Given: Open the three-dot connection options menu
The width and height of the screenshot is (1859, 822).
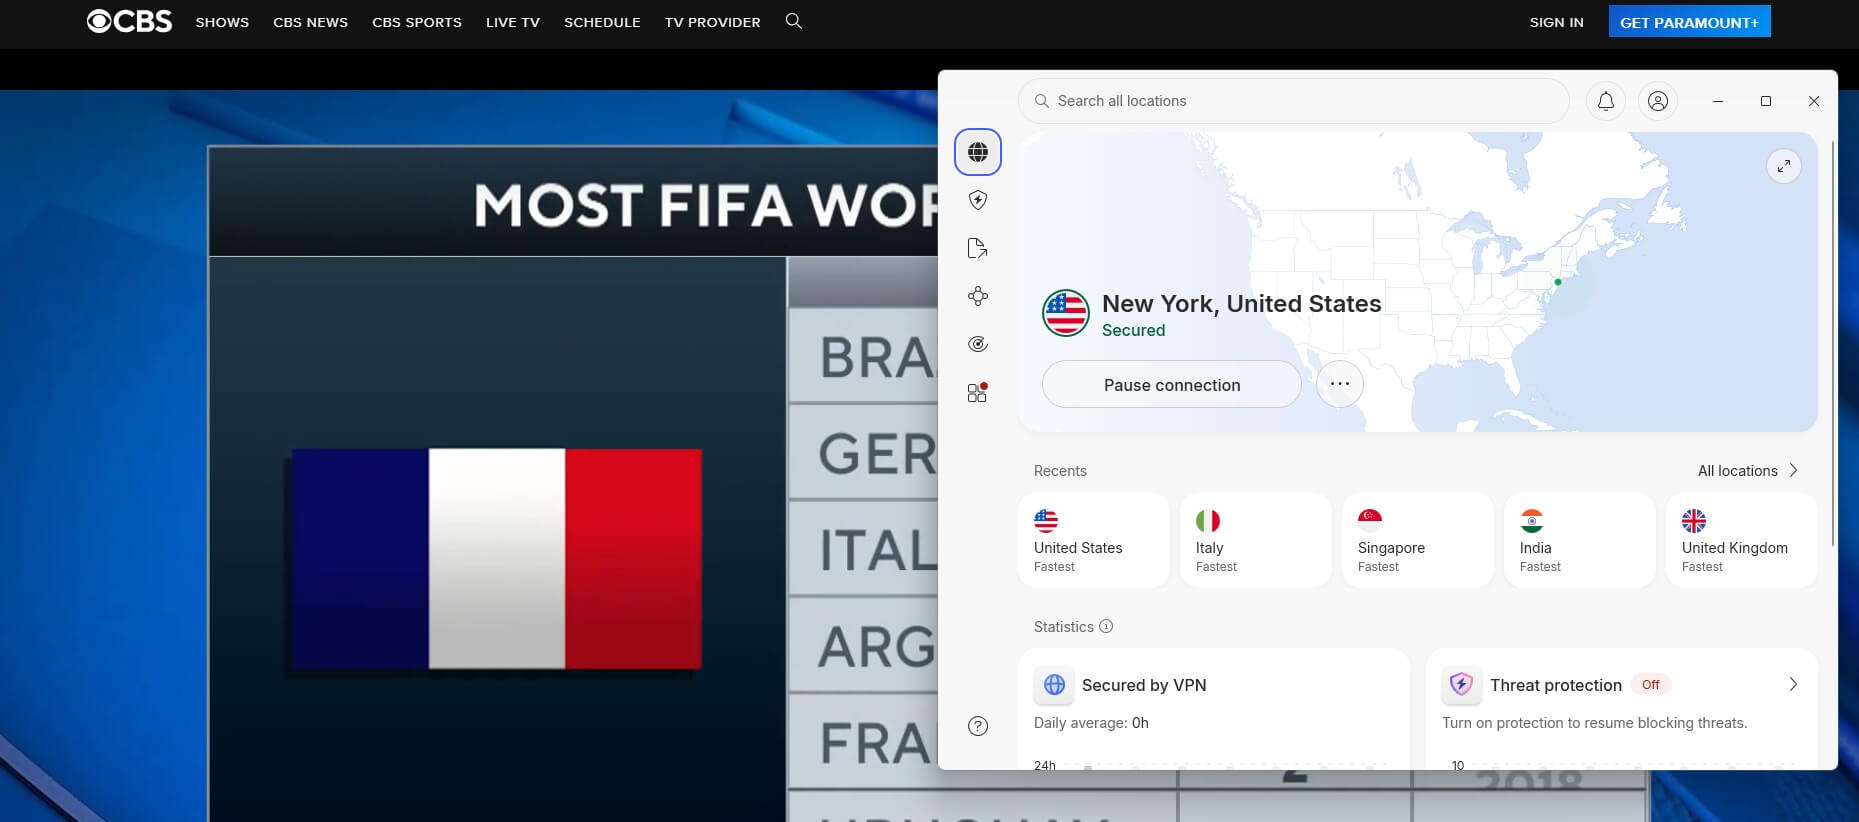Looking at the screenshot, I should click(x=1340, y=384).
